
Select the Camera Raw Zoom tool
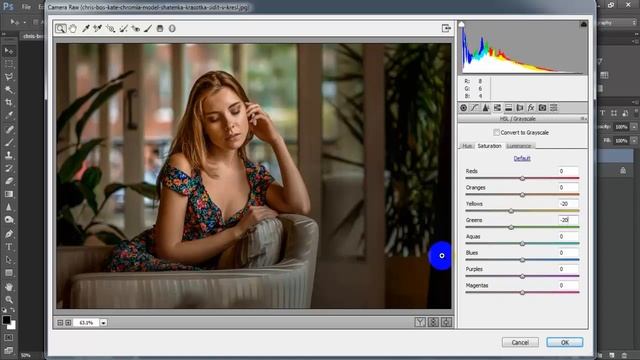(60, 29)
